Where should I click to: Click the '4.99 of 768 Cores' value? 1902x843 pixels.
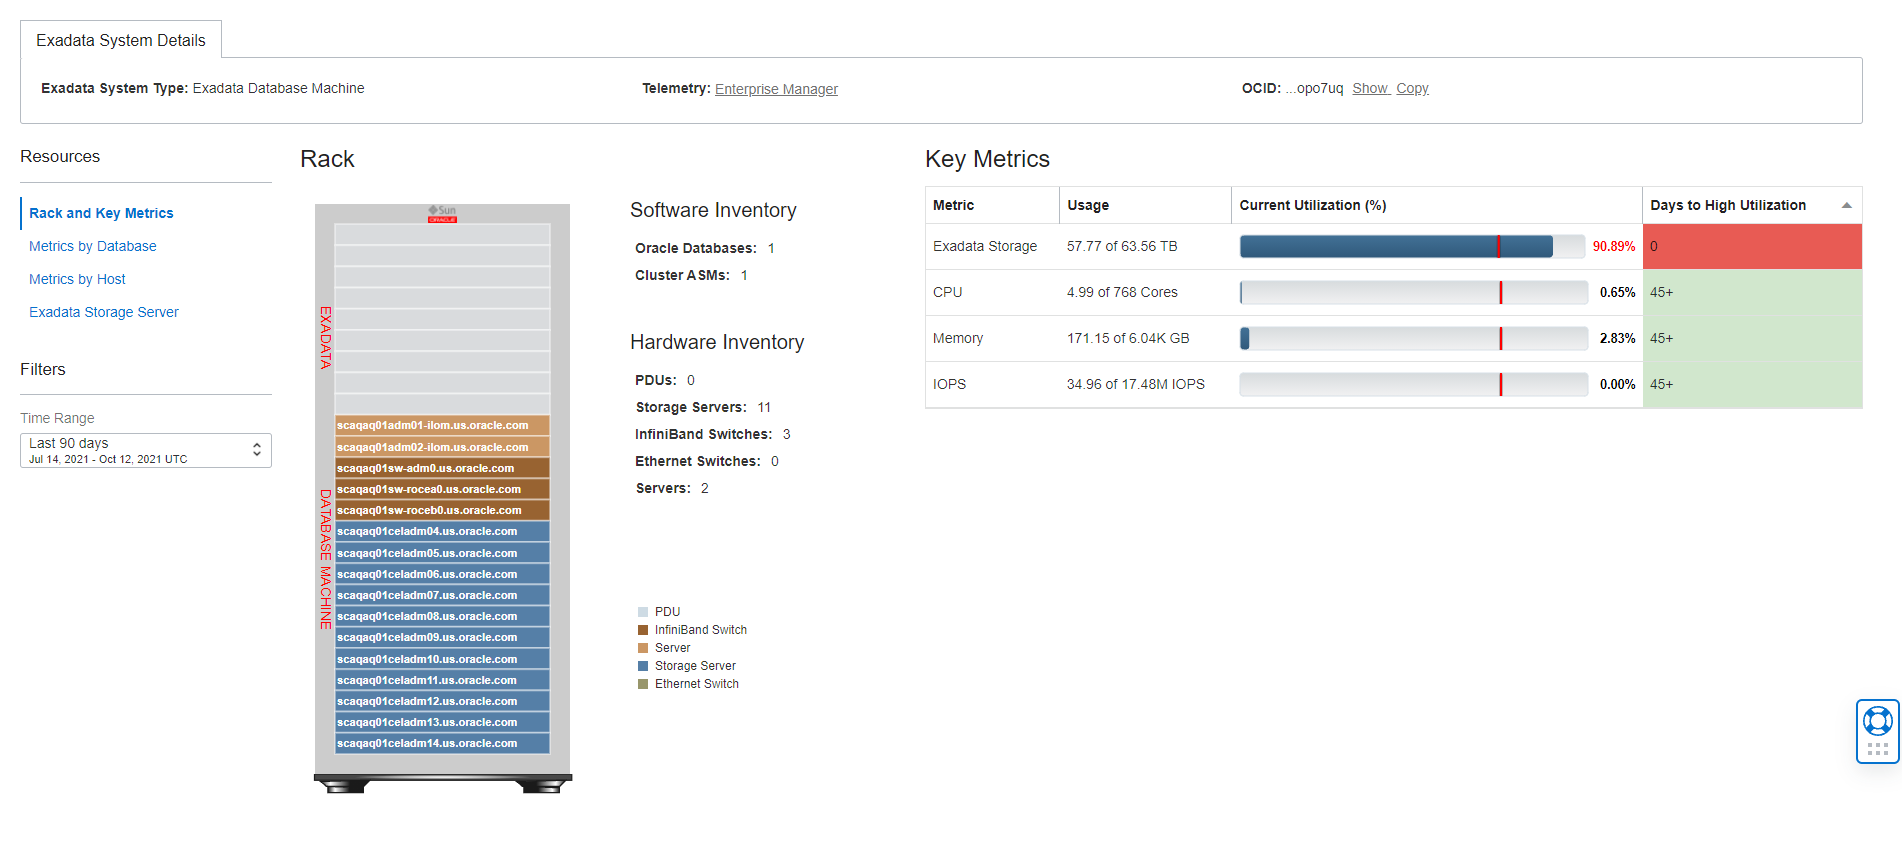pos(1122,292)
